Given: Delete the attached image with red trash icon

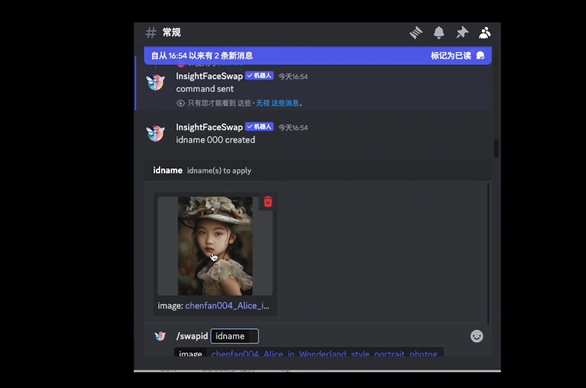Looking at the screenshot, I should [x=268, y=201].
